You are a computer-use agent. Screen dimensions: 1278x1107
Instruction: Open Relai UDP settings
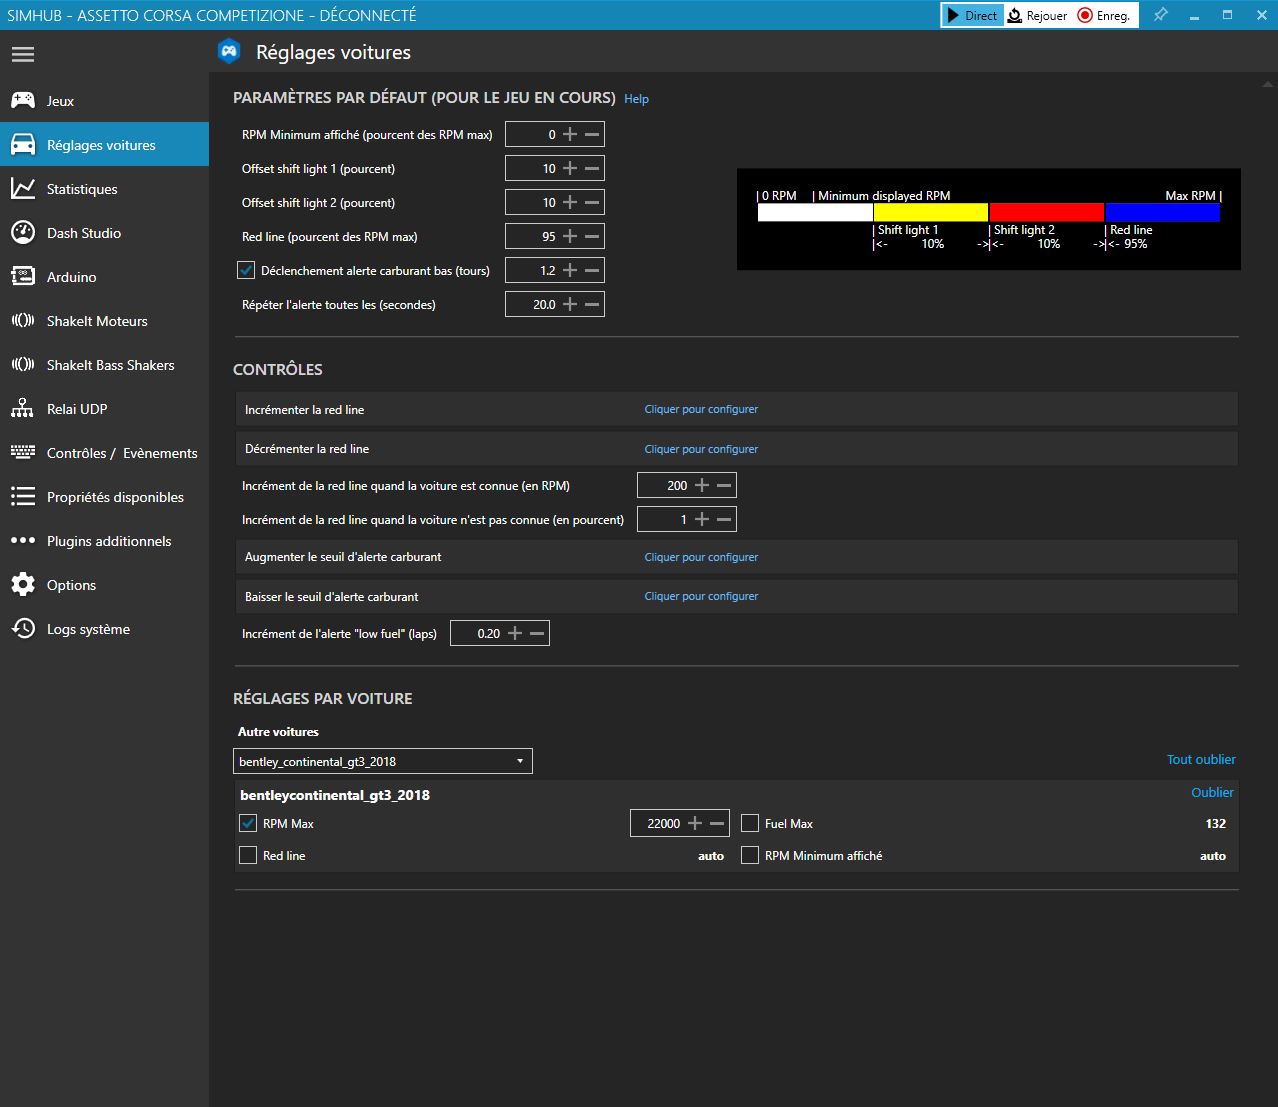(104, 409)
